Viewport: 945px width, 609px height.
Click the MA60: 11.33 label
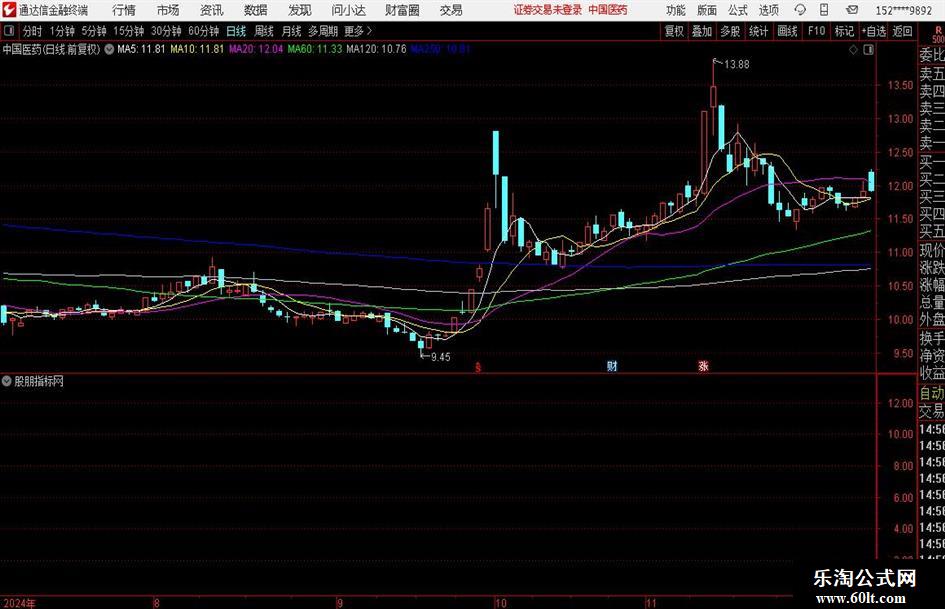click(315, 49)
